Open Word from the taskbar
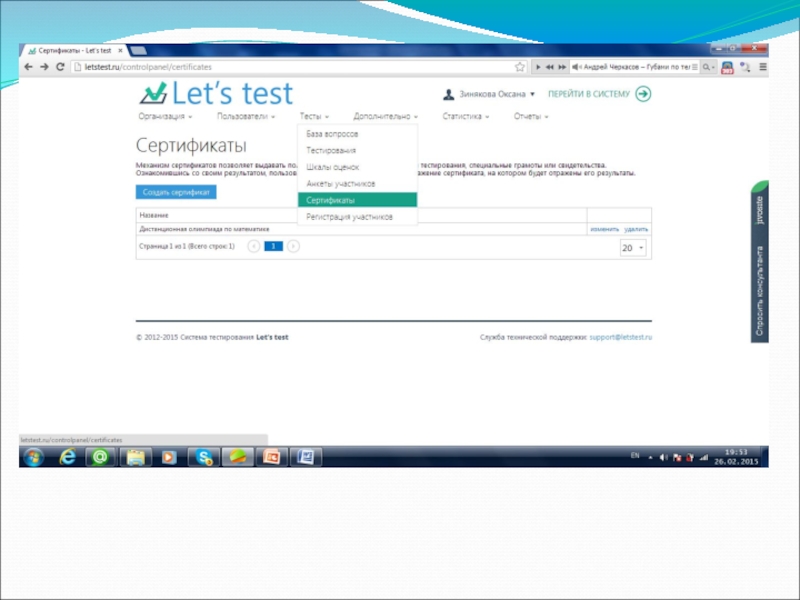The width and height of the screenshot is (800, 600). [x=305, y=457]
